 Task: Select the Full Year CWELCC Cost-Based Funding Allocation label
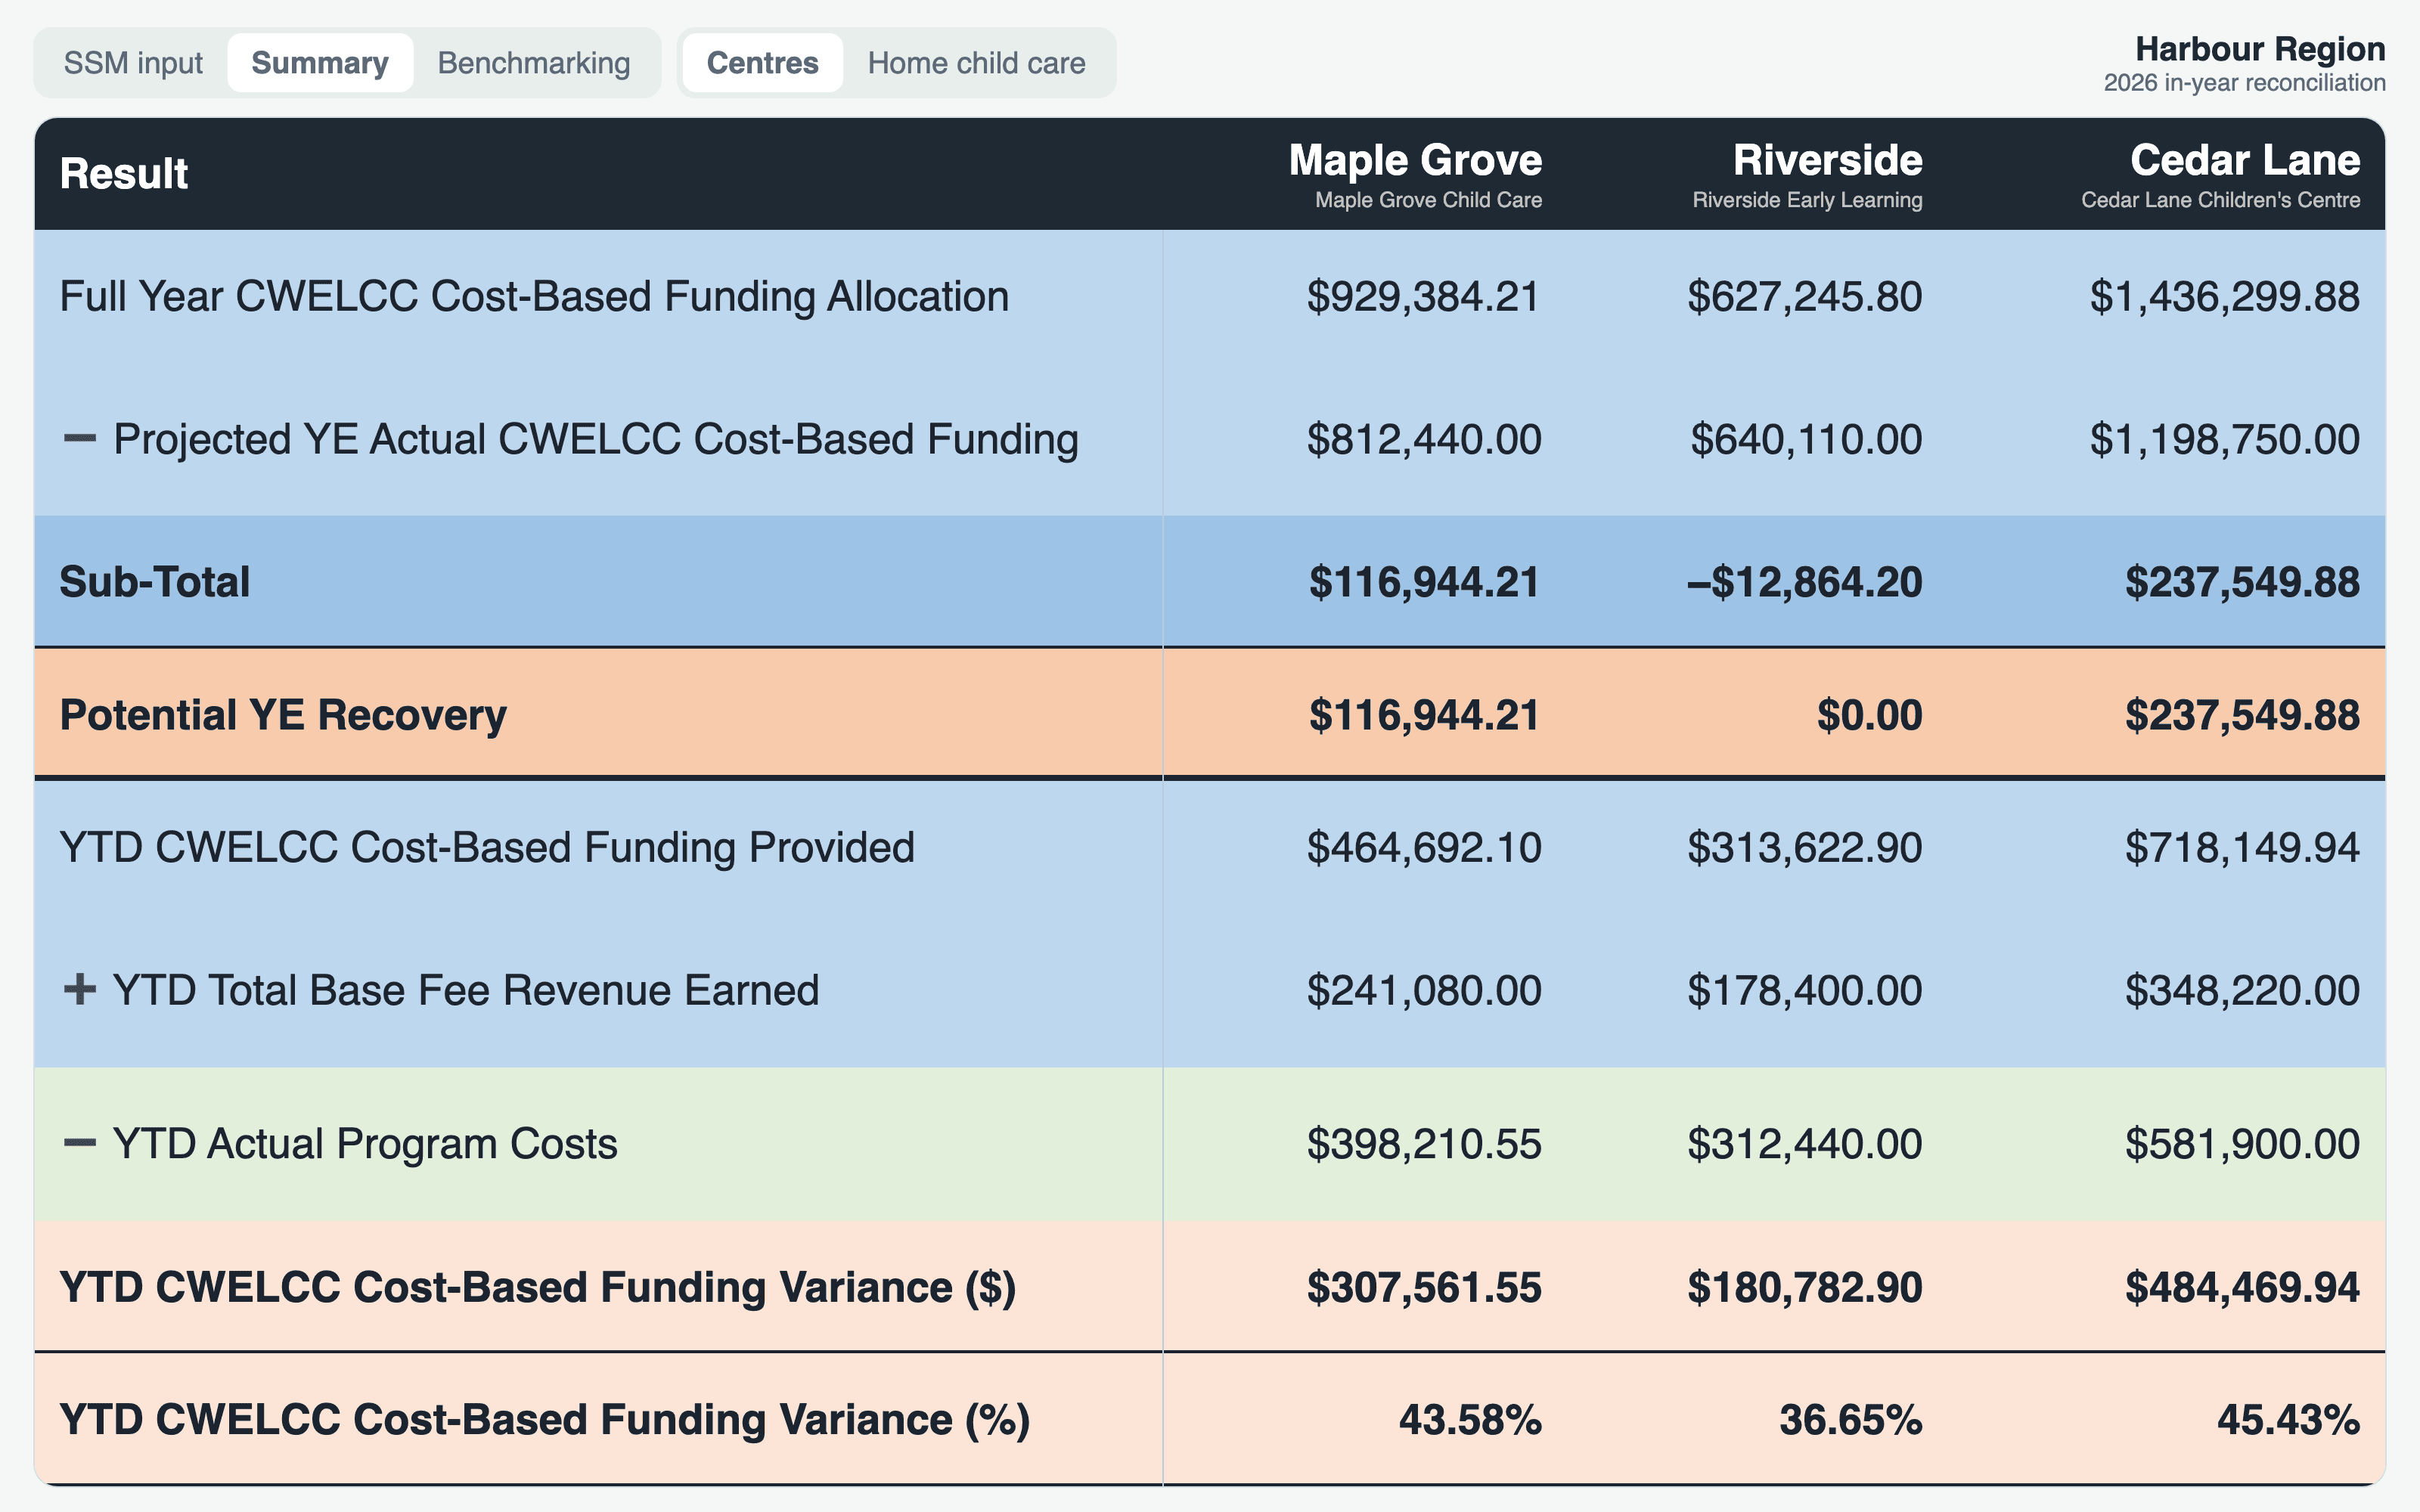point(534,297)
